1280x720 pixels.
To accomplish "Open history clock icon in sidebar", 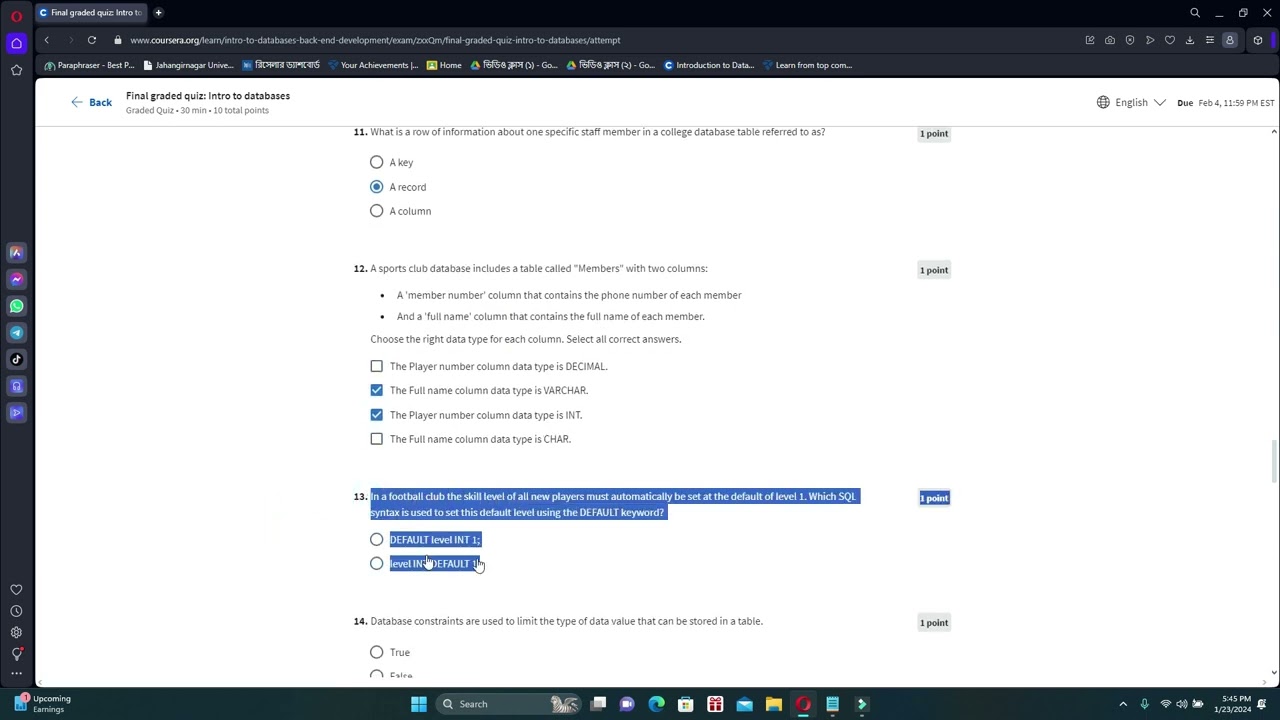I will (16, 611).
